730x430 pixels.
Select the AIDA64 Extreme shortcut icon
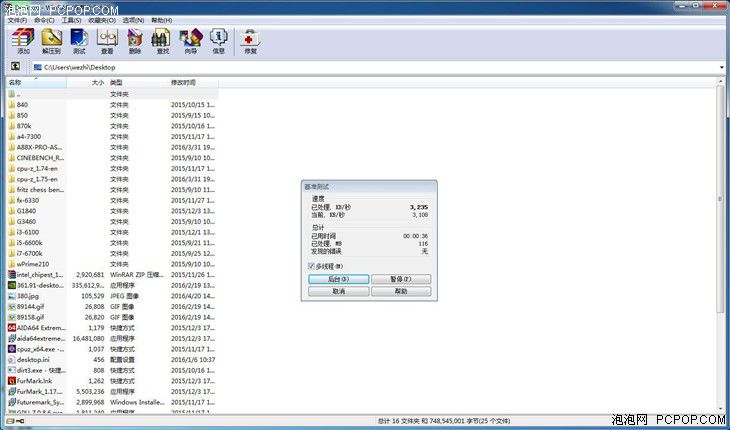12,328
